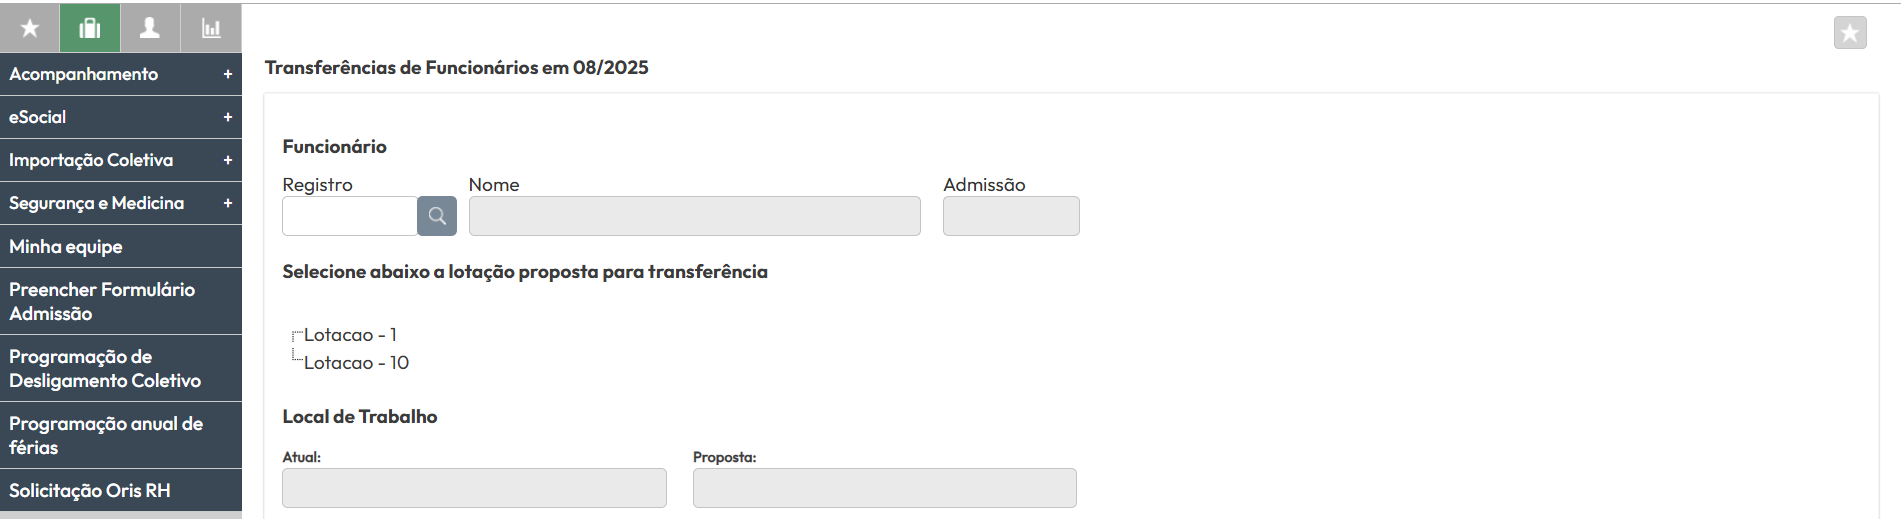Open Programação anual de férias
This screenshot has width=1901, height=519.
point(106,435)
